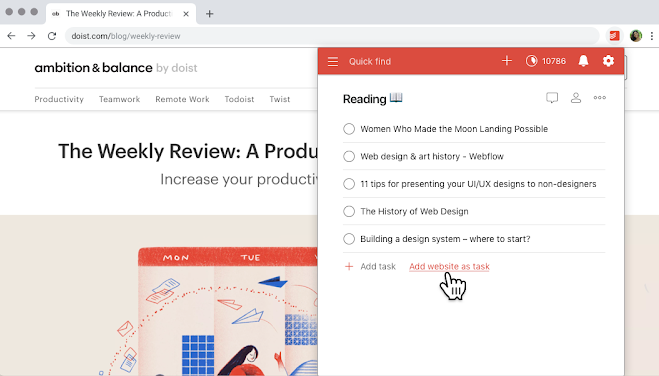Select task text Building a design system
Screen dimensions: 659x376
click(x=445, y=239)
